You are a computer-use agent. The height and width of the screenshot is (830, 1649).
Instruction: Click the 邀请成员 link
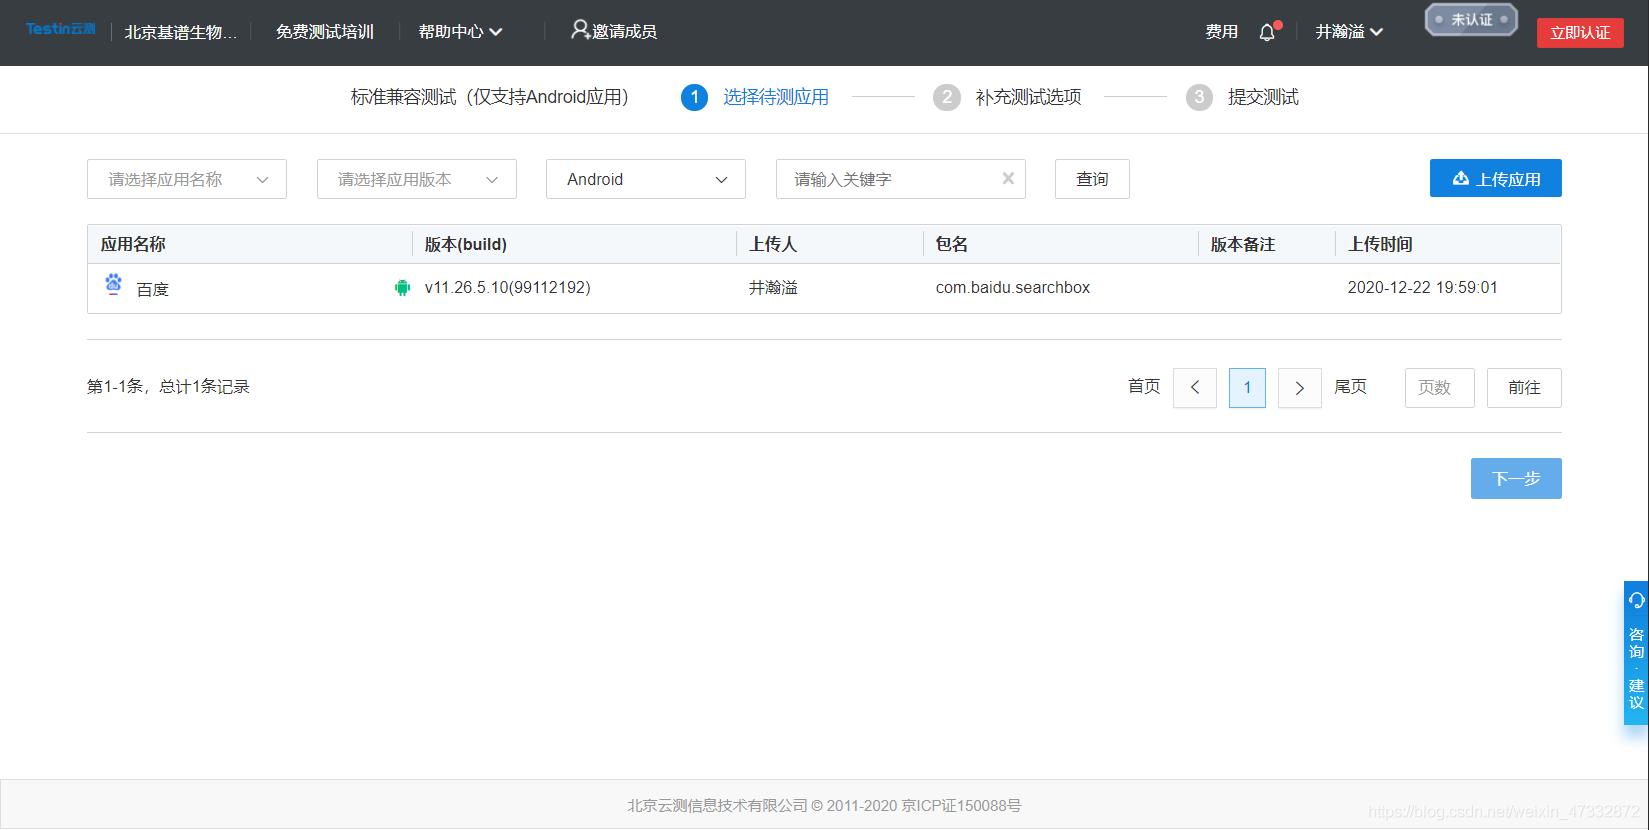point(624,32)
